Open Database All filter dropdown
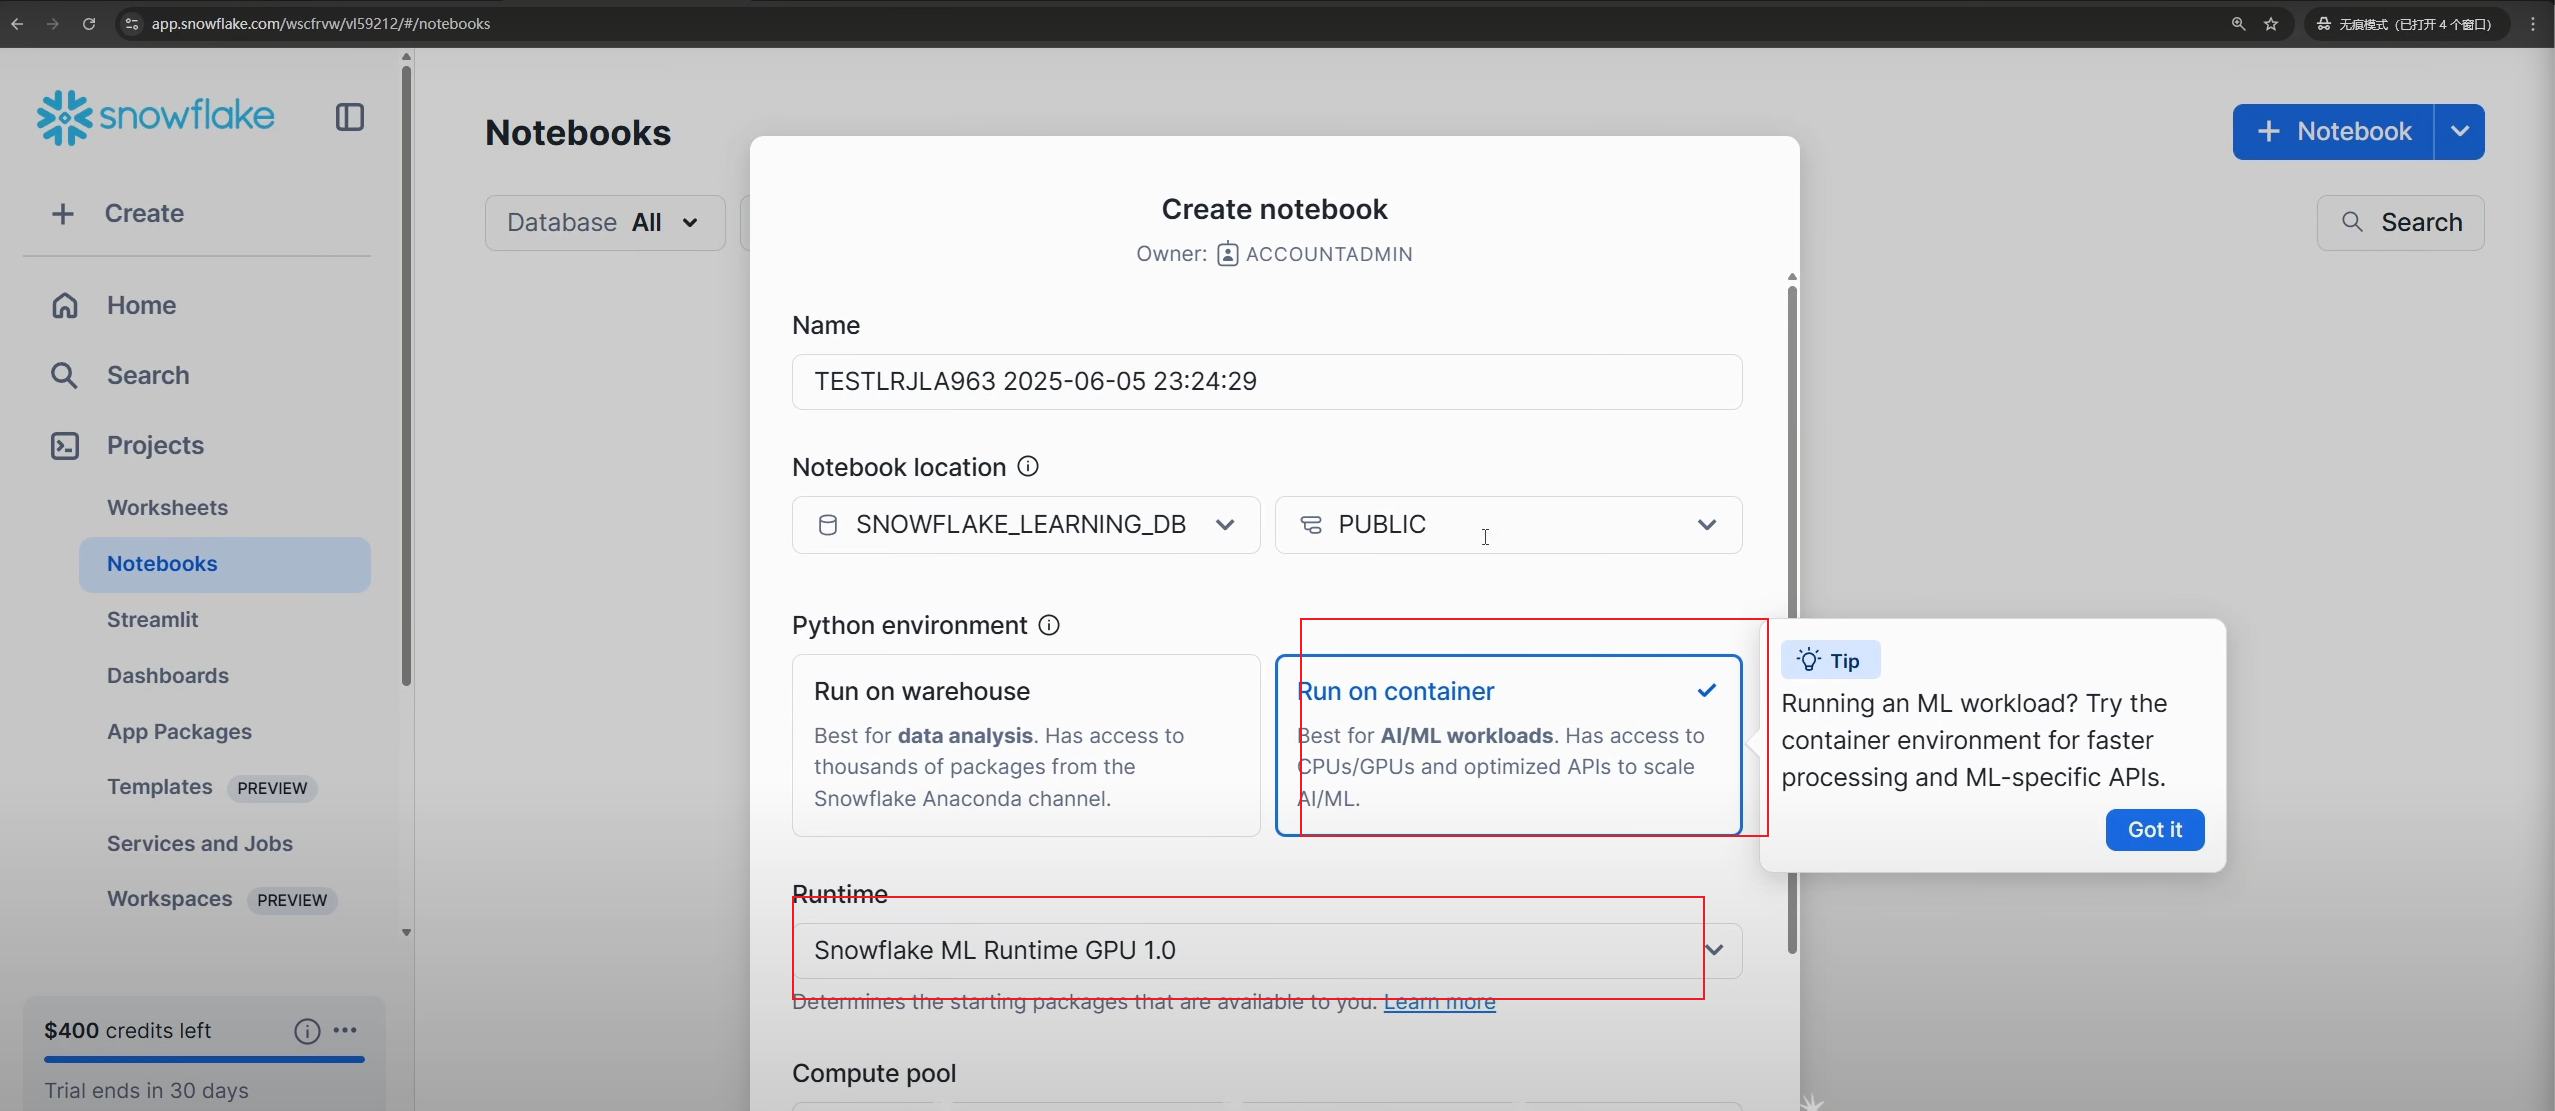 tap(605, 222)
